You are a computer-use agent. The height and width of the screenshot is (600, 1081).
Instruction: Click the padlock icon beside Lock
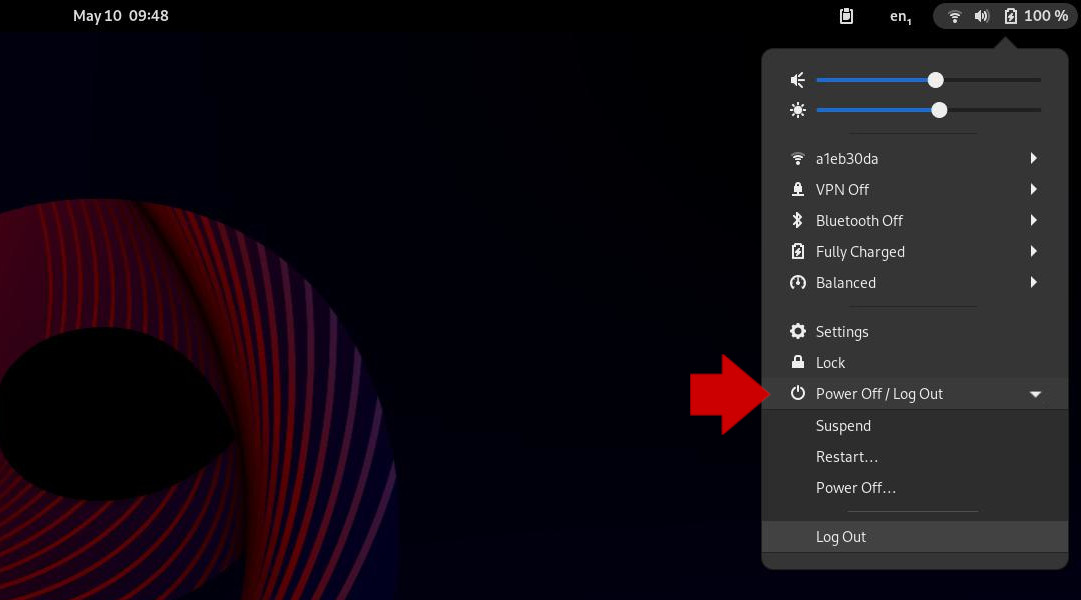[x=797, y=362]
